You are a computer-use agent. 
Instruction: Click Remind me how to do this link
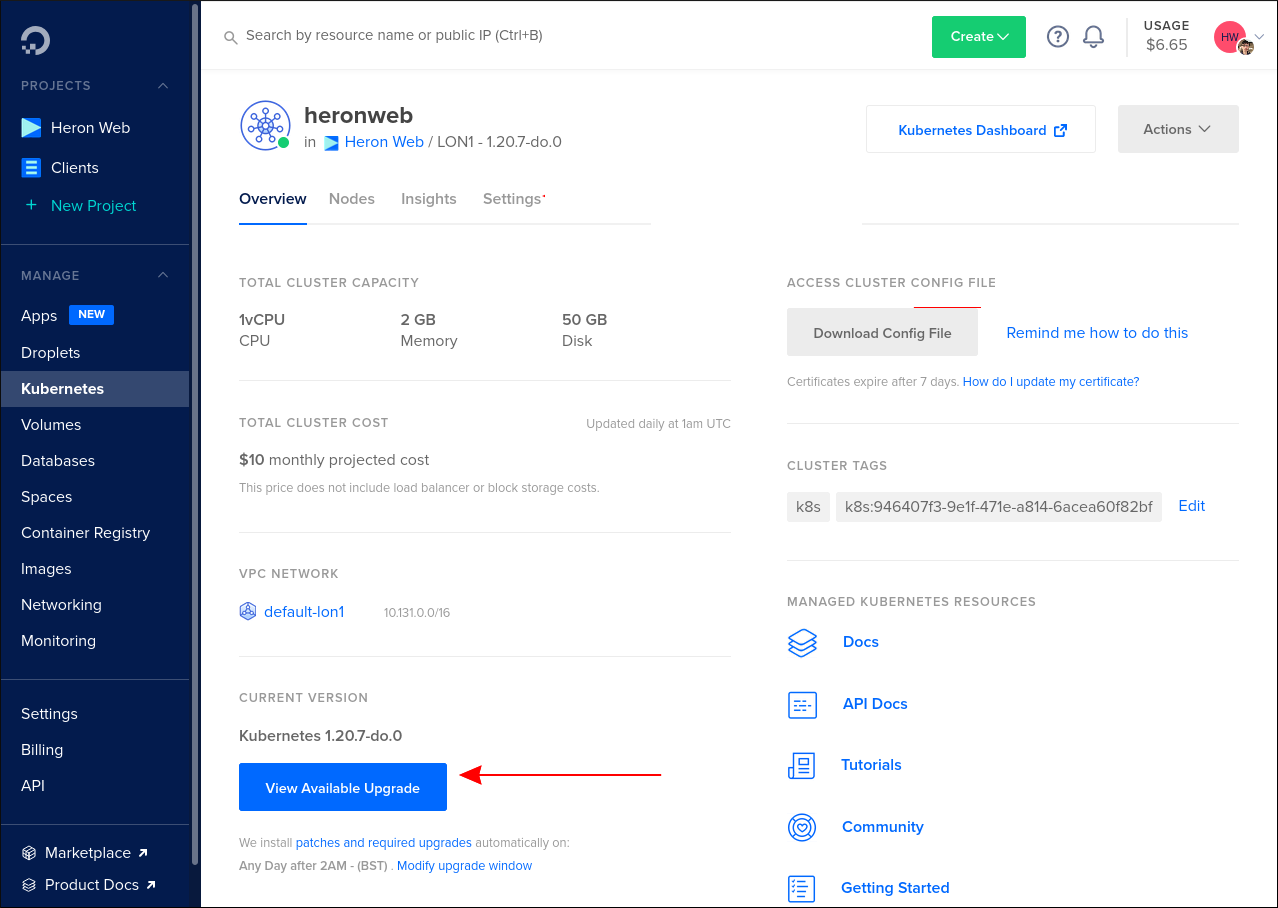pyautogui.click(x=1097, y=333)
